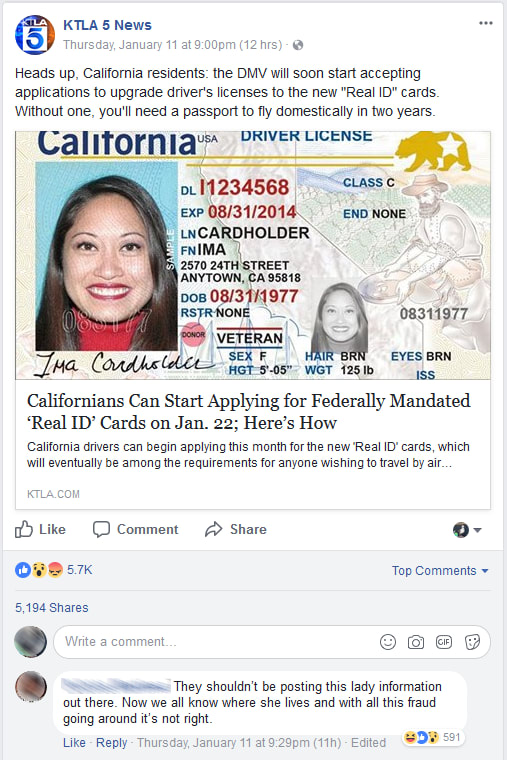Click the public globe privacy icon
Viewport: 507px width, 760px height.
click(298, 45)
